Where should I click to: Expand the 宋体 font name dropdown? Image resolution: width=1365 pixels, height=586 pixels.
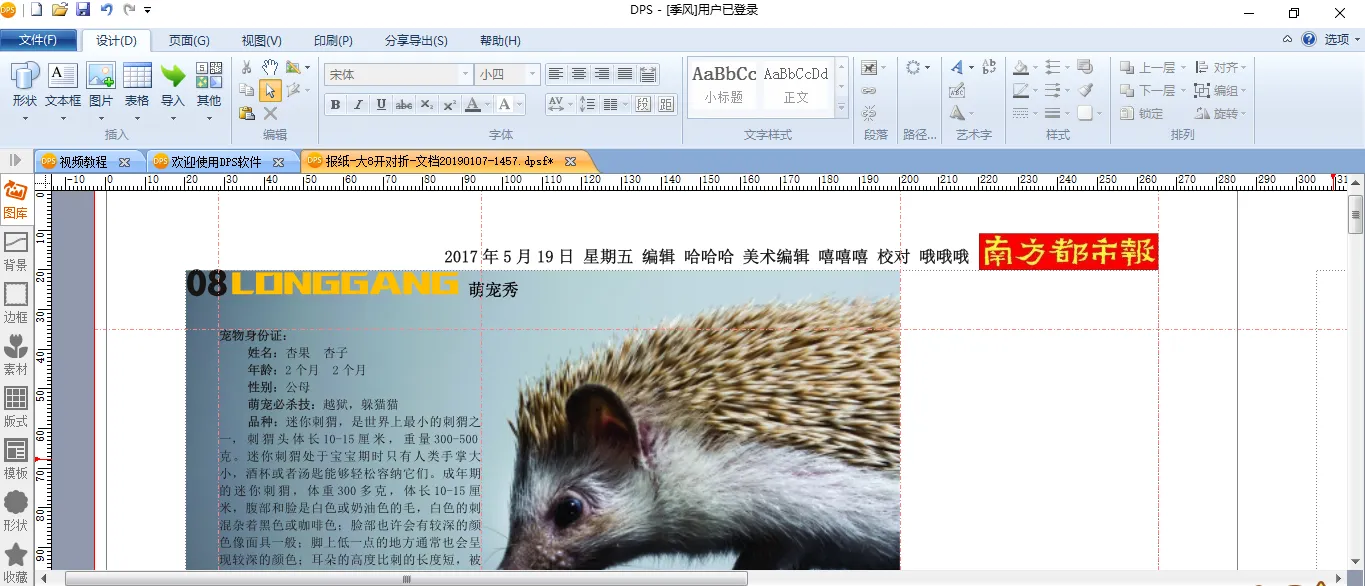pyautogui.click(x=465, y=75)
